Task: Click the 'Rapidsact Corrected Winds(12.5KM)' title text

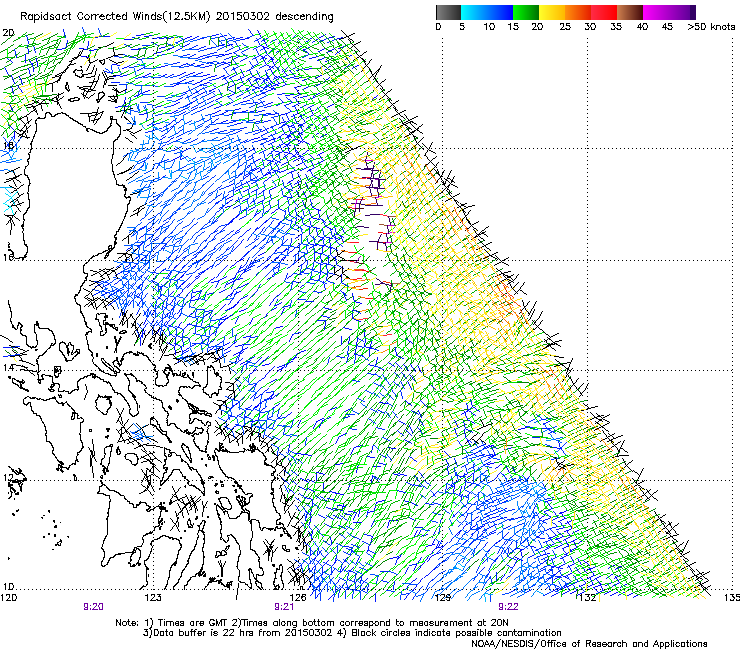Action: click(x=116, y=17)
